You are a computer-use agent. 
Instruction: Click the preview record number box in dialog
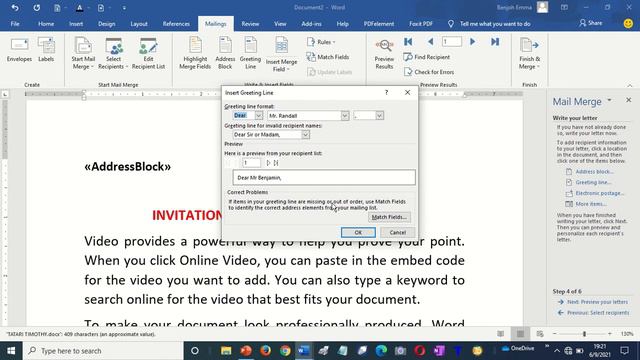point(251,163)
